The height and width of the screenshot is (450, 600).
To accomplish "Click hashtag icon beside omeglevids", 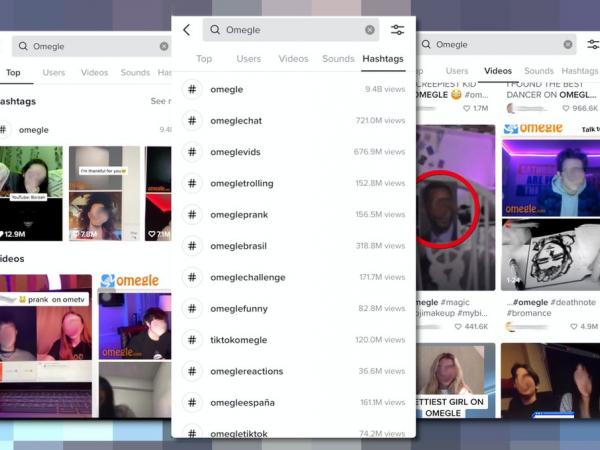I will pyautogui.click(x=192, y=152).
